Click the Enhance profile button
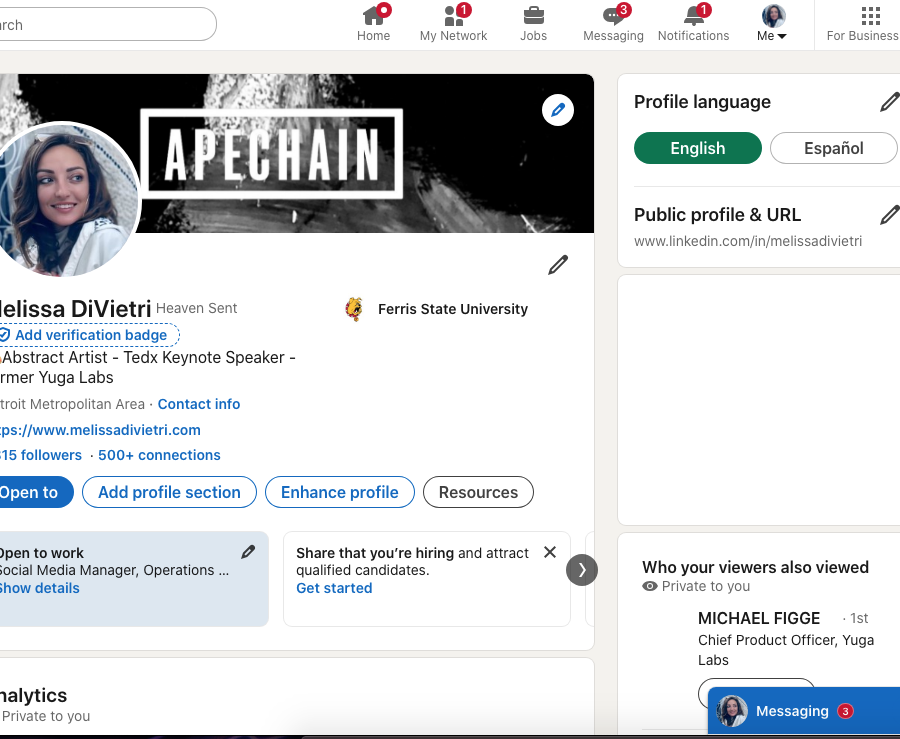The width and height of the screenshot is (900, 739). (x=339, y=492)
